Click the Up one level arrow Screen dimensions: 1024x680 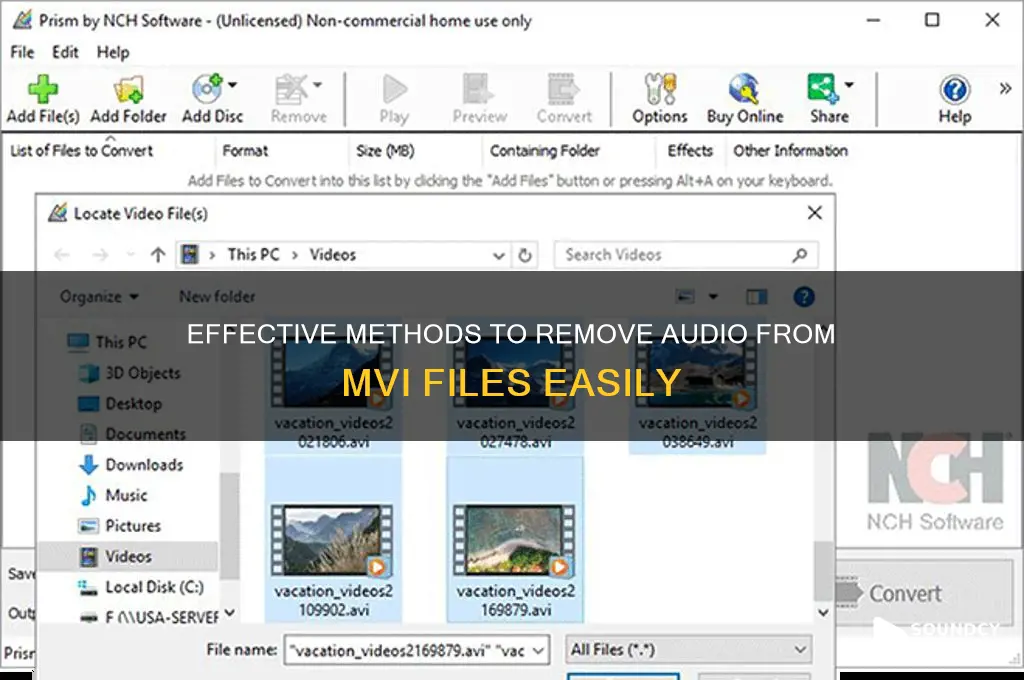[157, 255]
